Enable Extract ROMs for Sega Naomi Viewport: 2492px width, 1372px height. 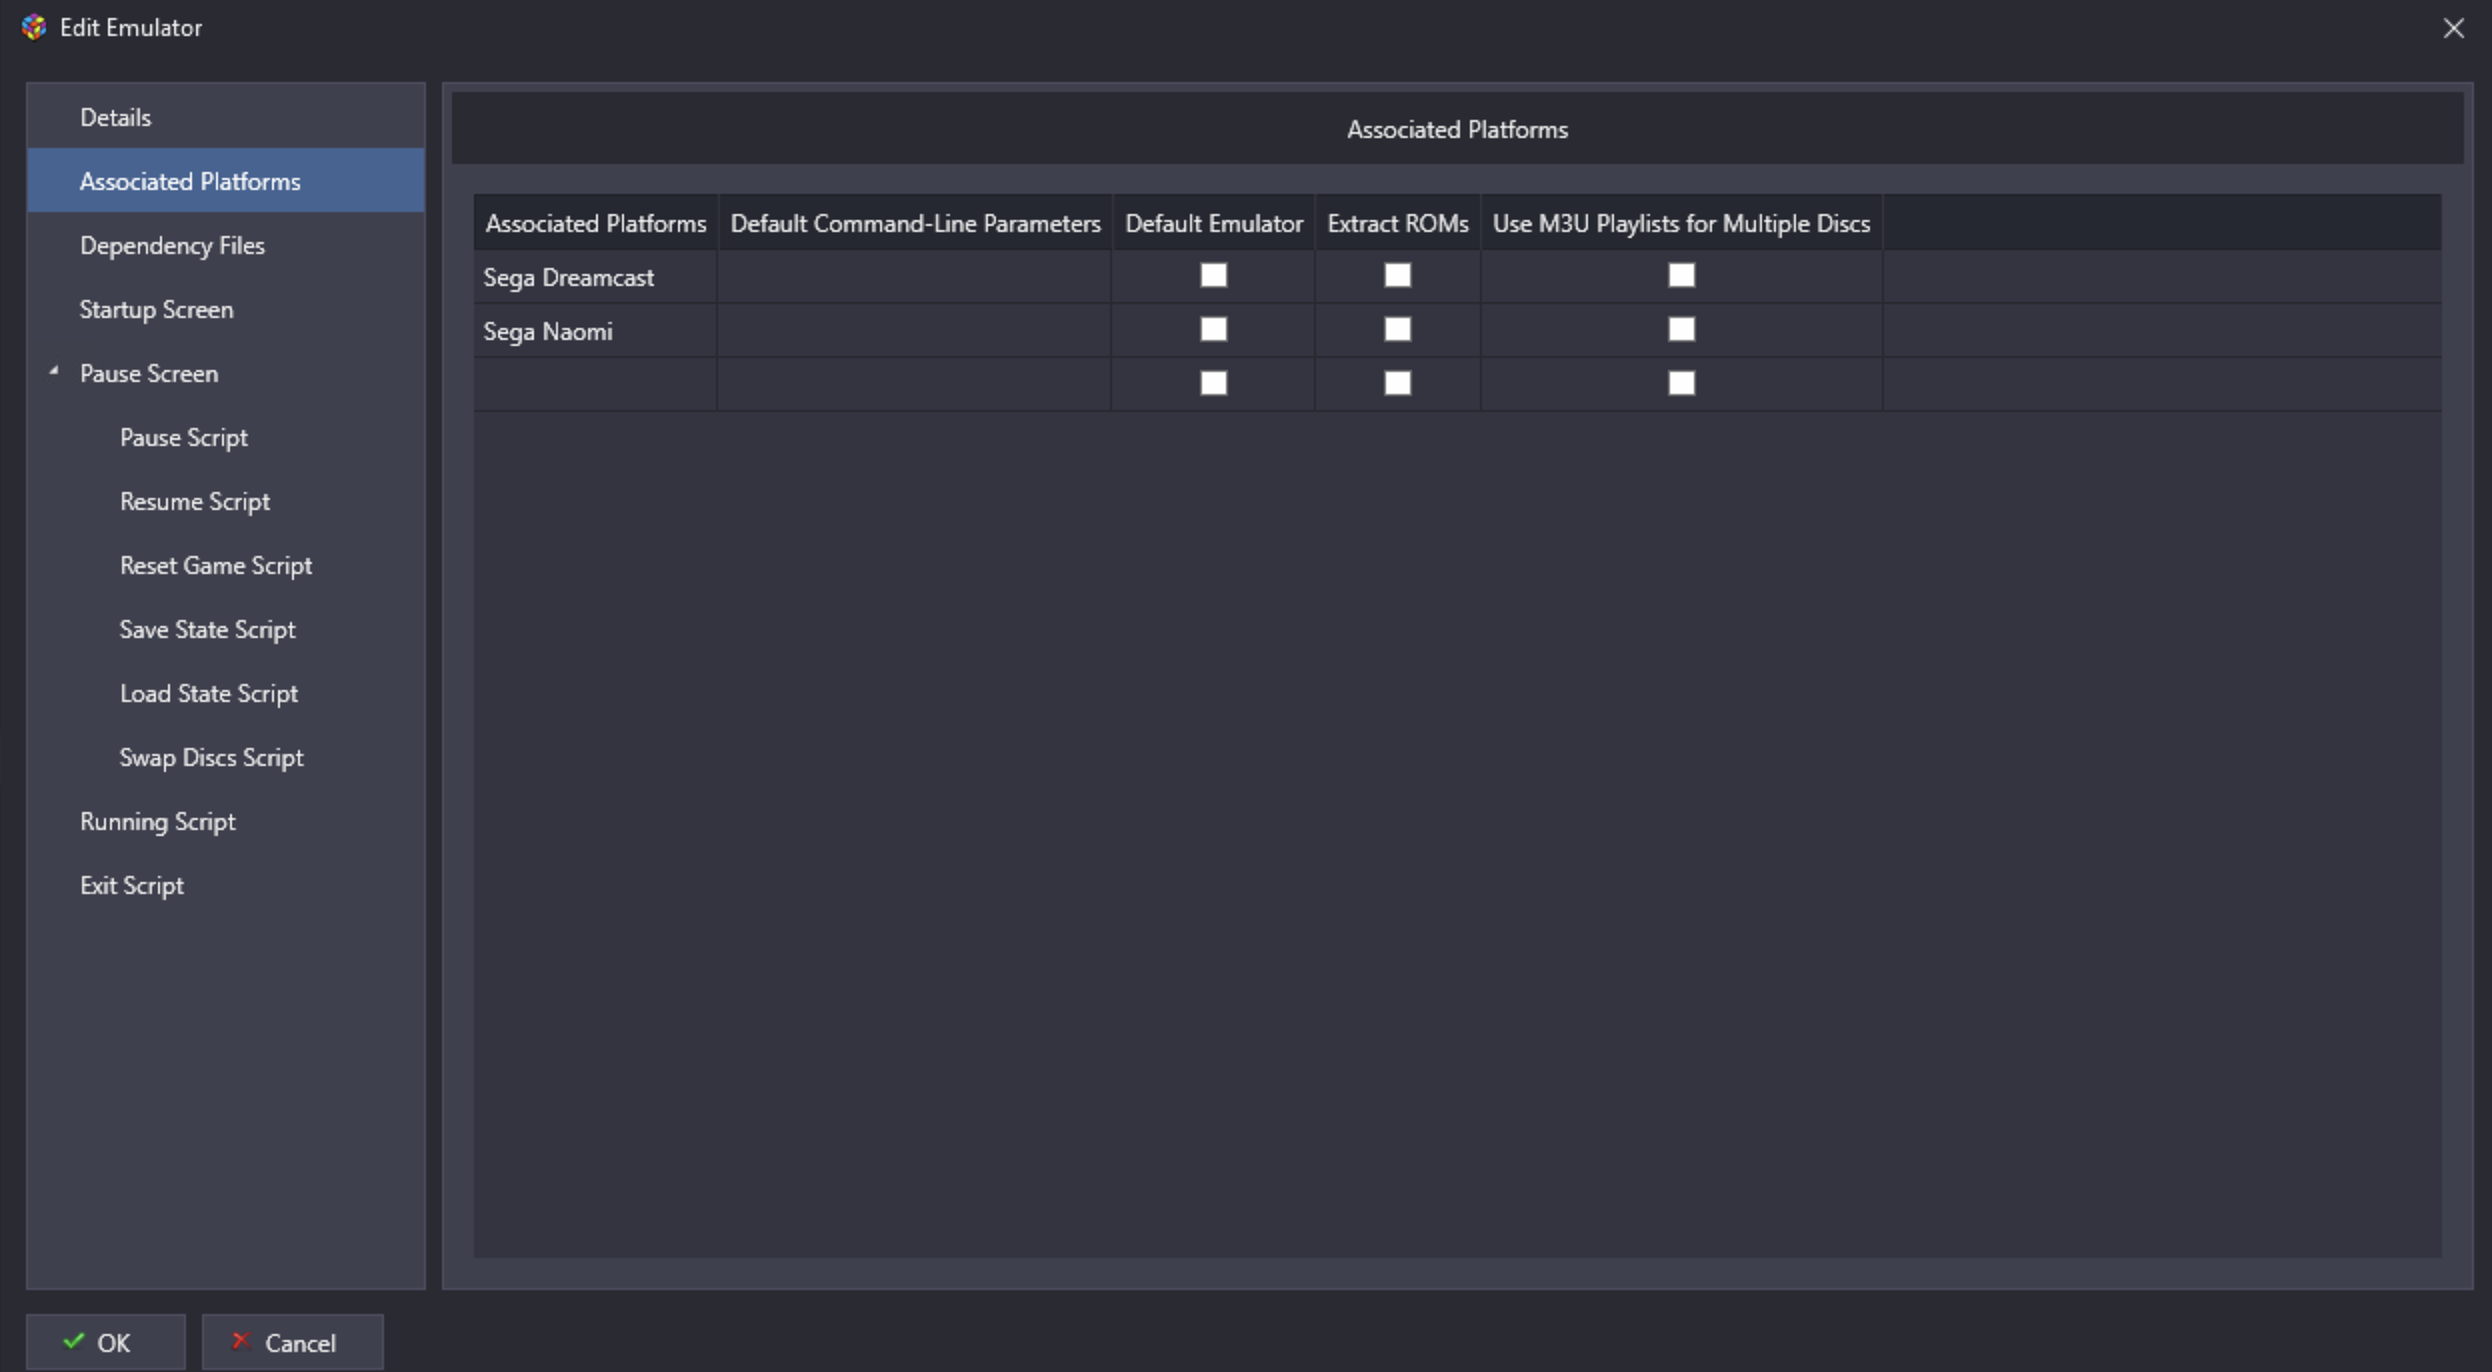point(1397,329)
